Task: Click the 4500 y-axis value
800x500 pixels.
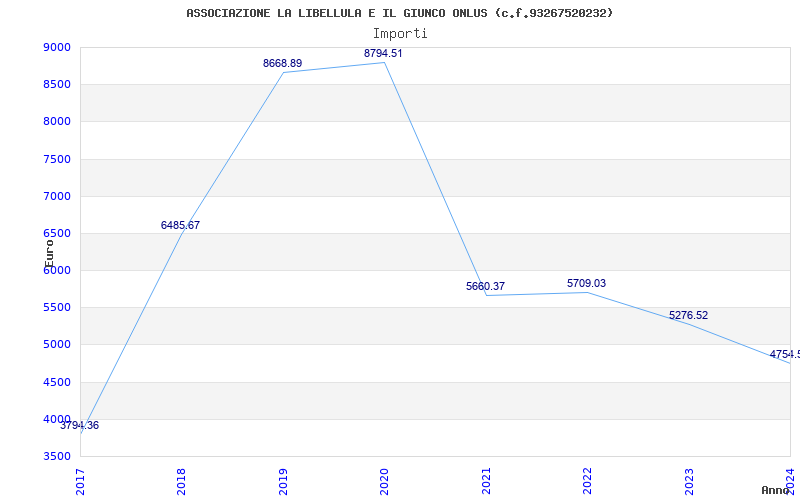Action: coord(57,382)
